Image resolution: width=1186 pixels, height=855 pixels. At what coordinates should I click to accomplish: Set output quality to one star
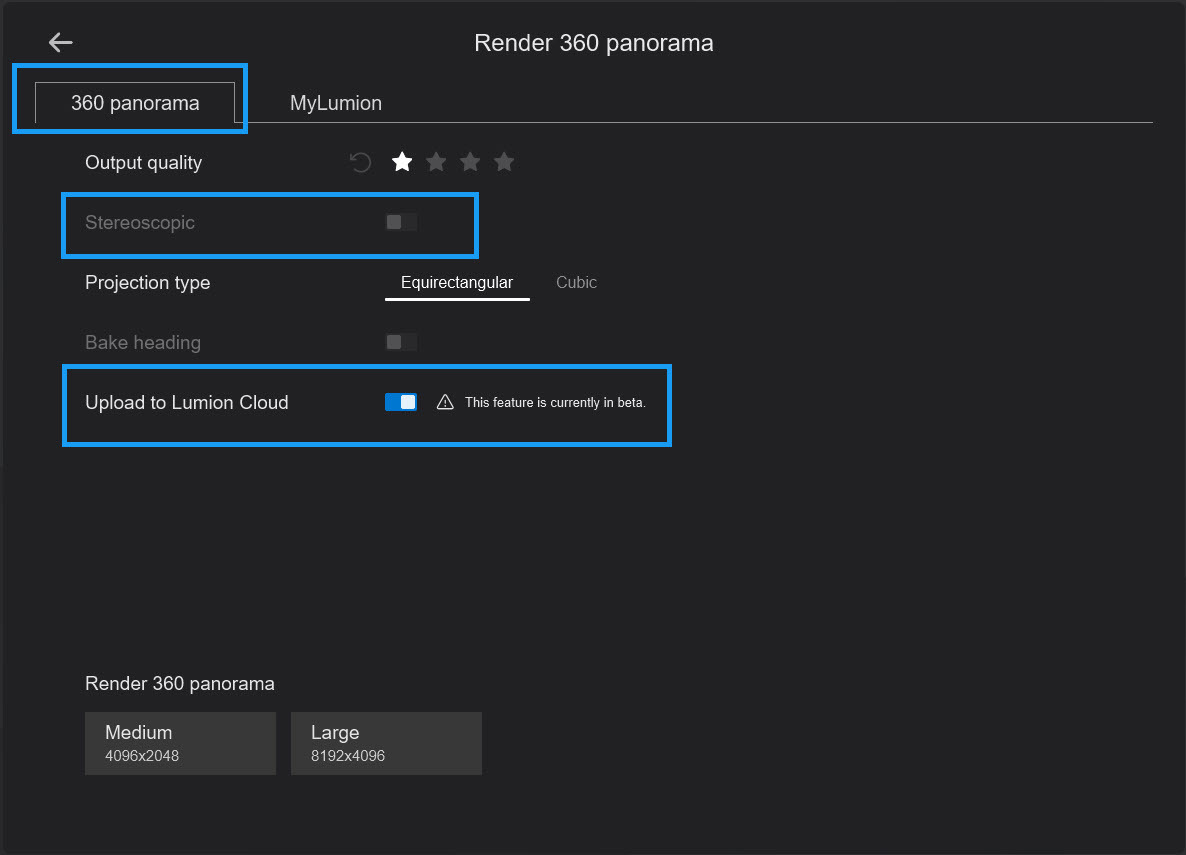point(402,162)
